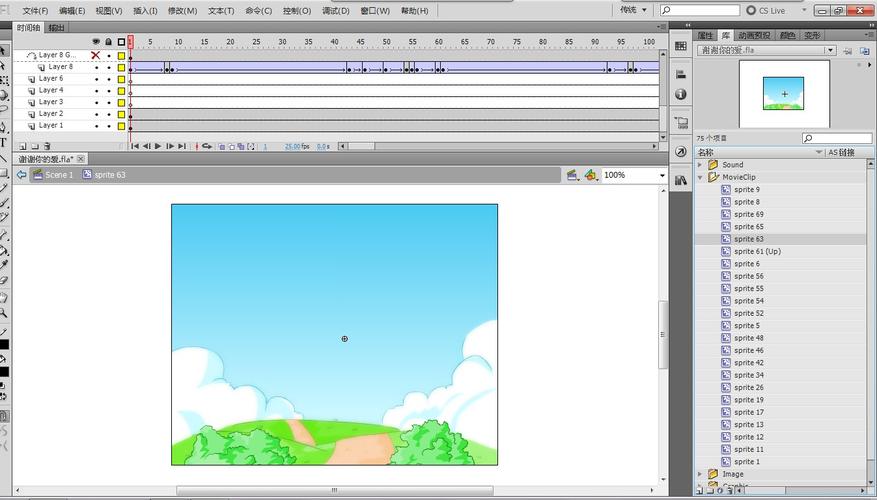Open the Swatches grid panel icon
Image resolution: width=877 pixels, height=500 pixels.
pos(681,46)
